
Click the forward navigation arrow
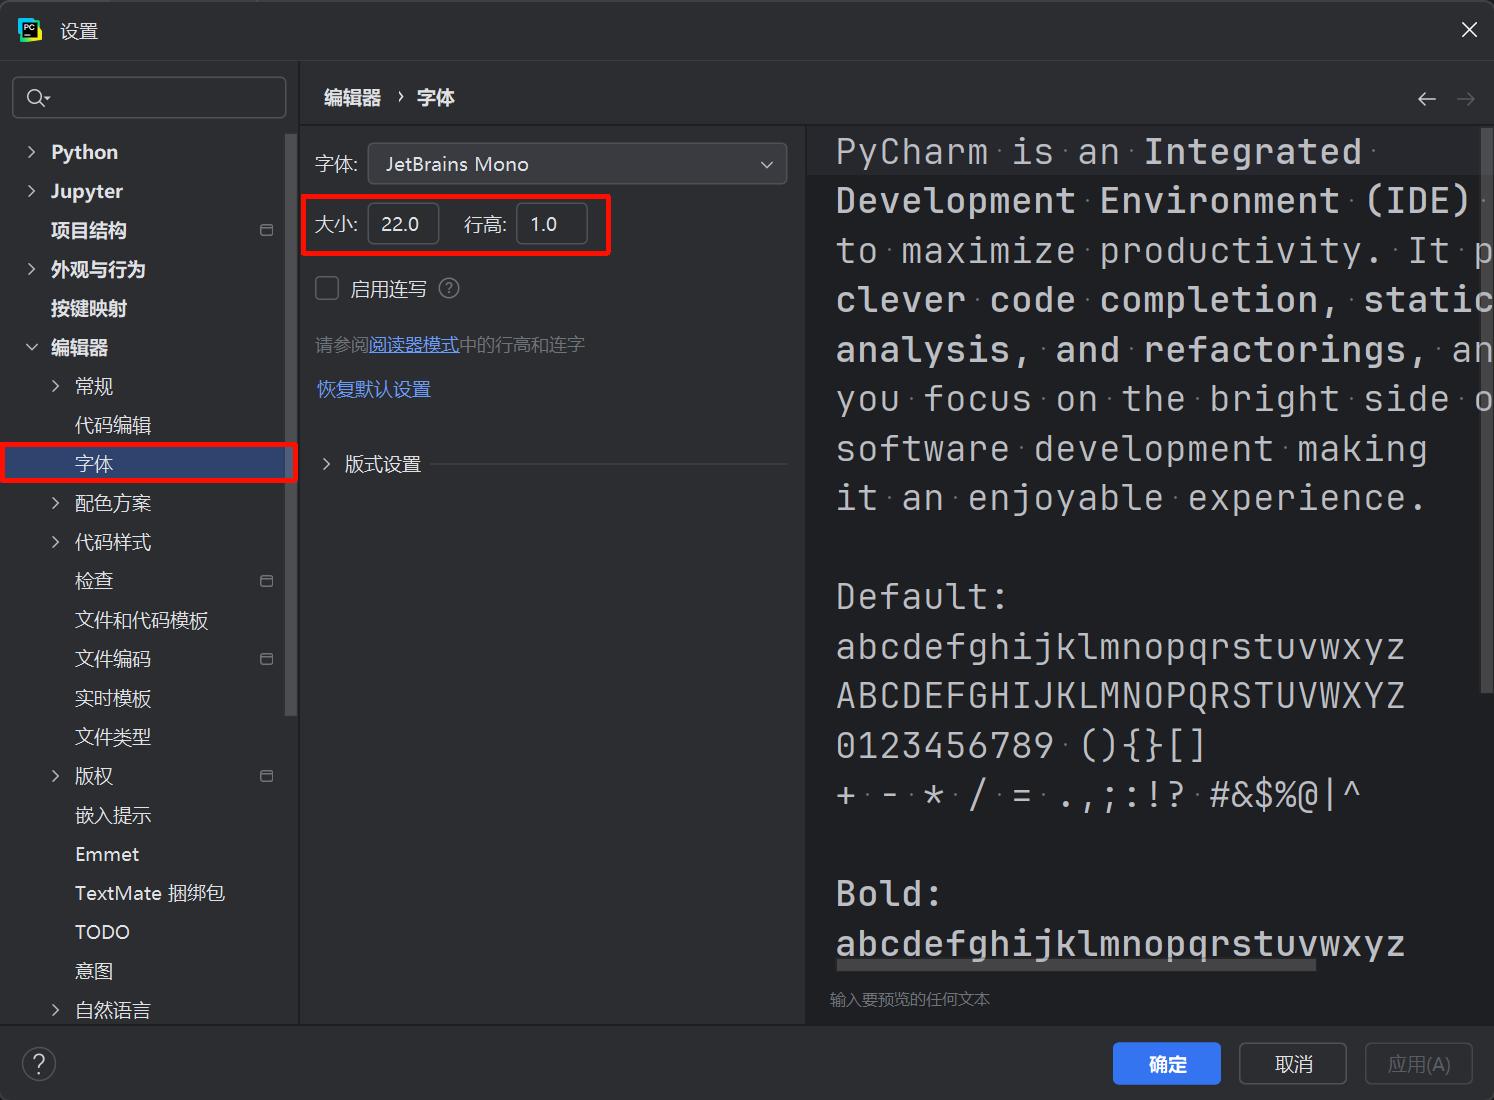coord(1466,98)
